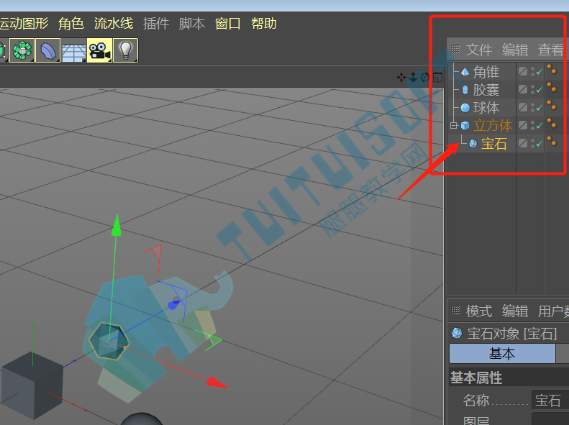Toggle the enable checkmark for 立方体
The height and width of the screenshot is (425, 569).
tap(539, 125)
